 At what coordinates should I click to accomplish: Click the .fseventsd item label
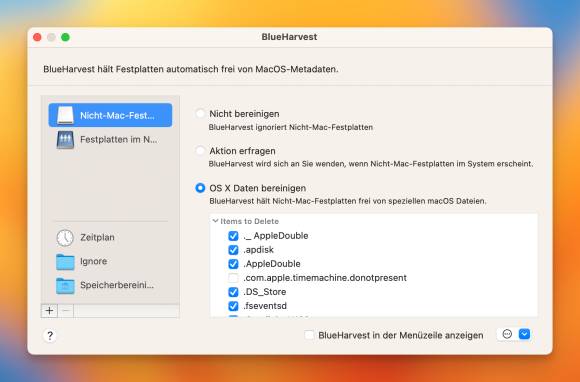[x=265, y=306]
